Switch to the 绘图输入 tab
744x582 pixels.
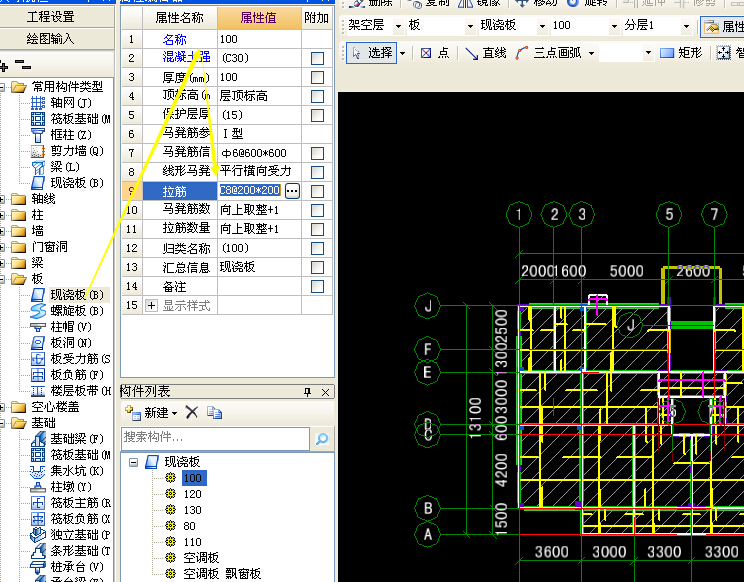coord(51,38)
